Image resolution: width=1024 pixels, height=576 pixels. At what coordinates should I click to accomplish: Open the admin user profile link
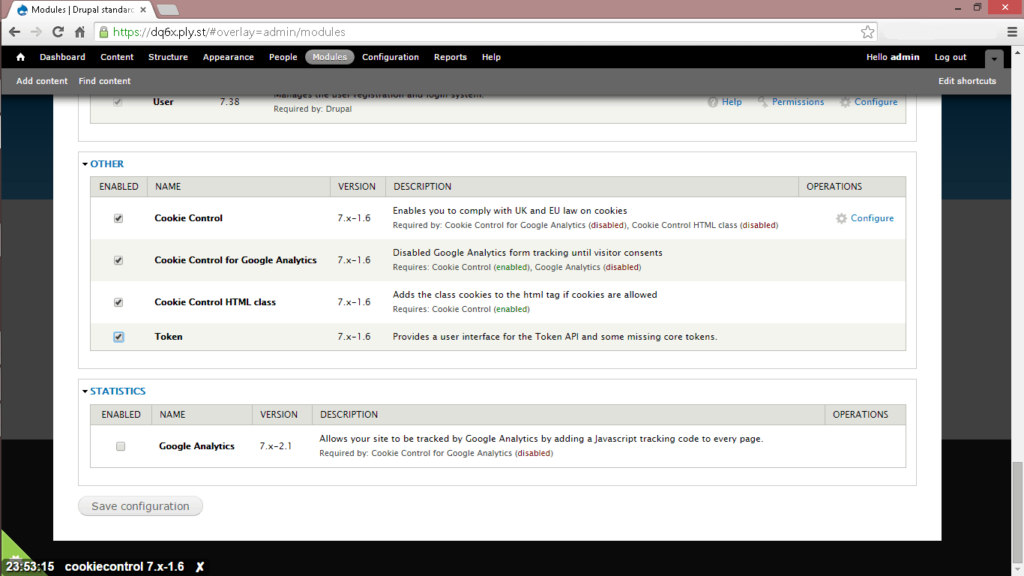[904, 57]
